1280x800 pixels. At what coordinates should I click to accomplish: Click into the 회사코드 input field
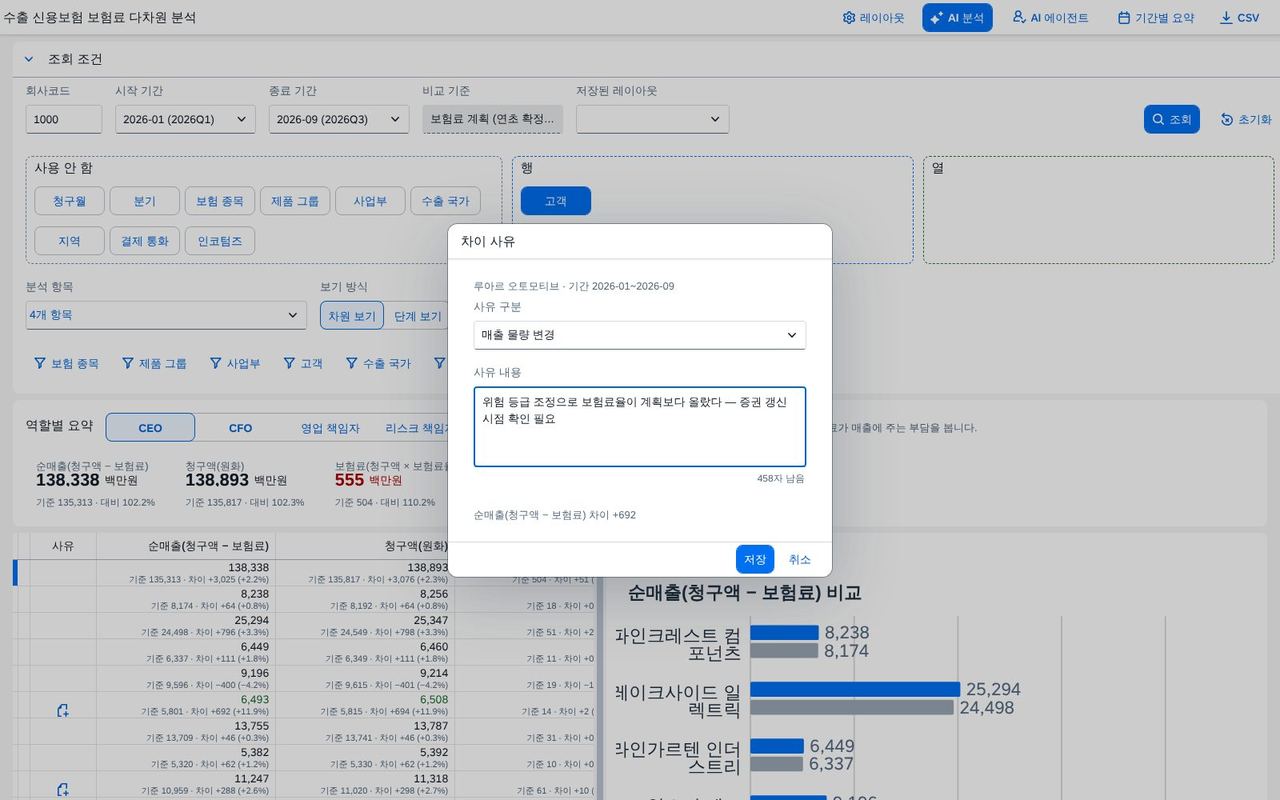[64, 119]
